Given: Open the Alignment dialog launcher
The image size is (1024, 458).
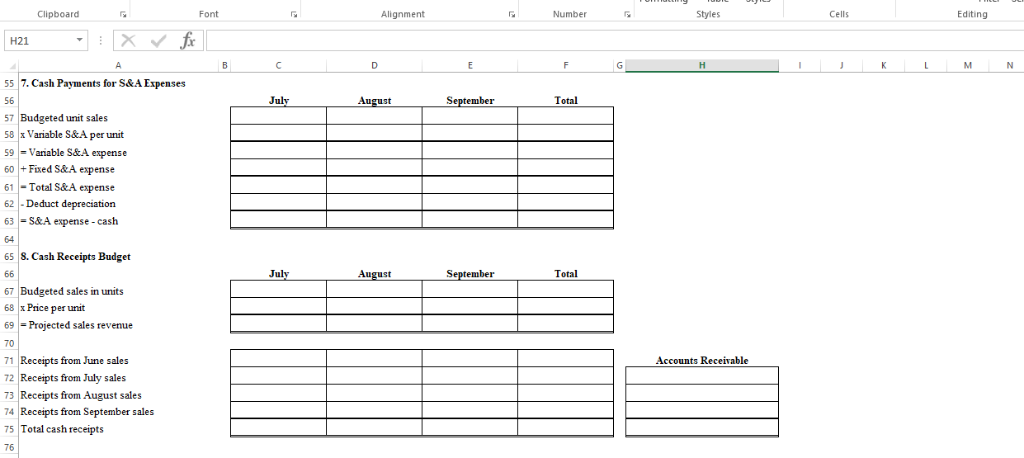Looking at the screenshot, I should coord(511,14).
